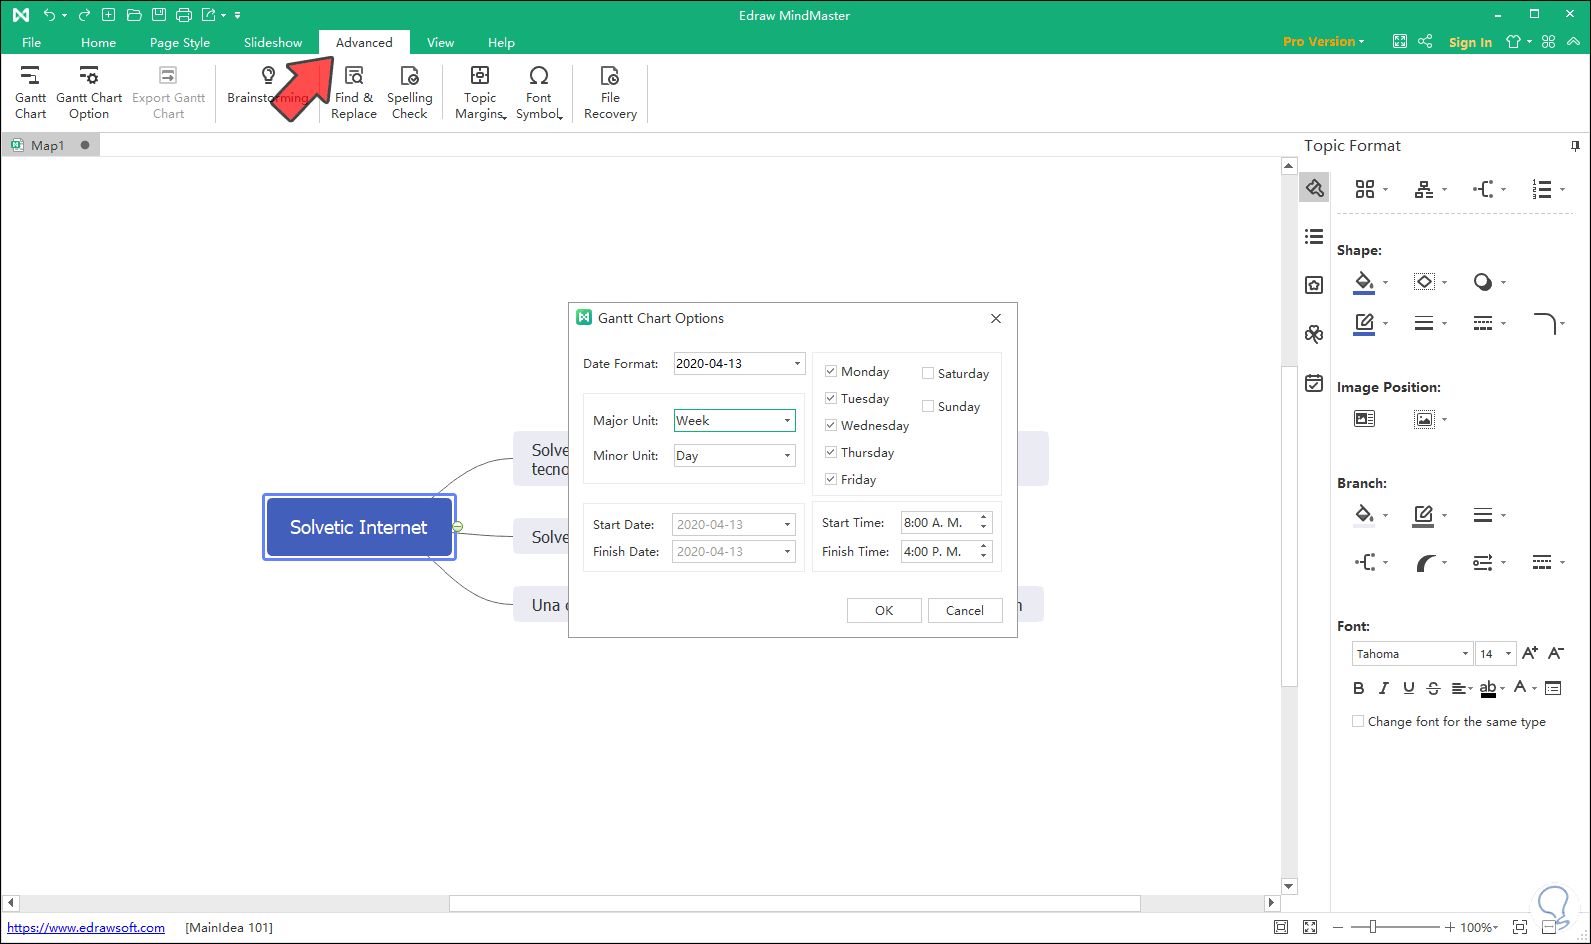Click the horizontal scrollbar thumb
This screenshot has height=944, width=1591.
(x=795, y=903)
